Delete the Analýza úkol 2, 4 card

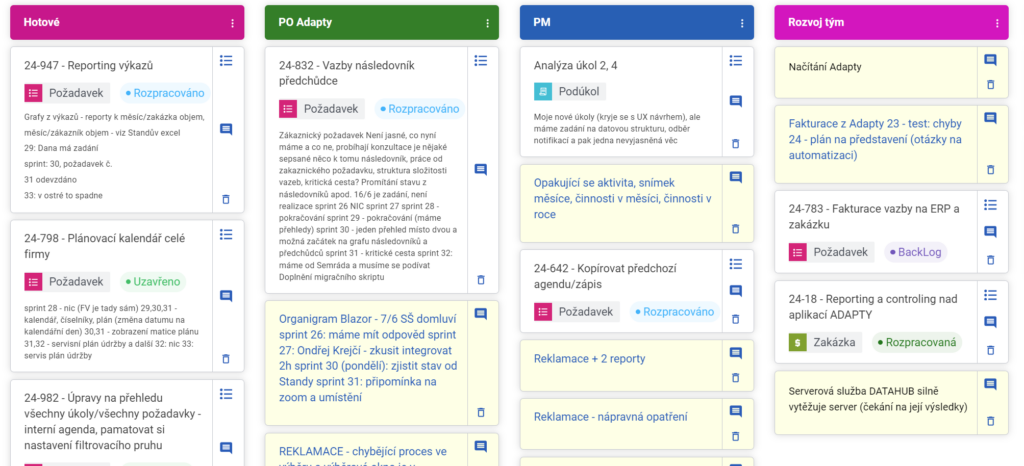(735, 144)
